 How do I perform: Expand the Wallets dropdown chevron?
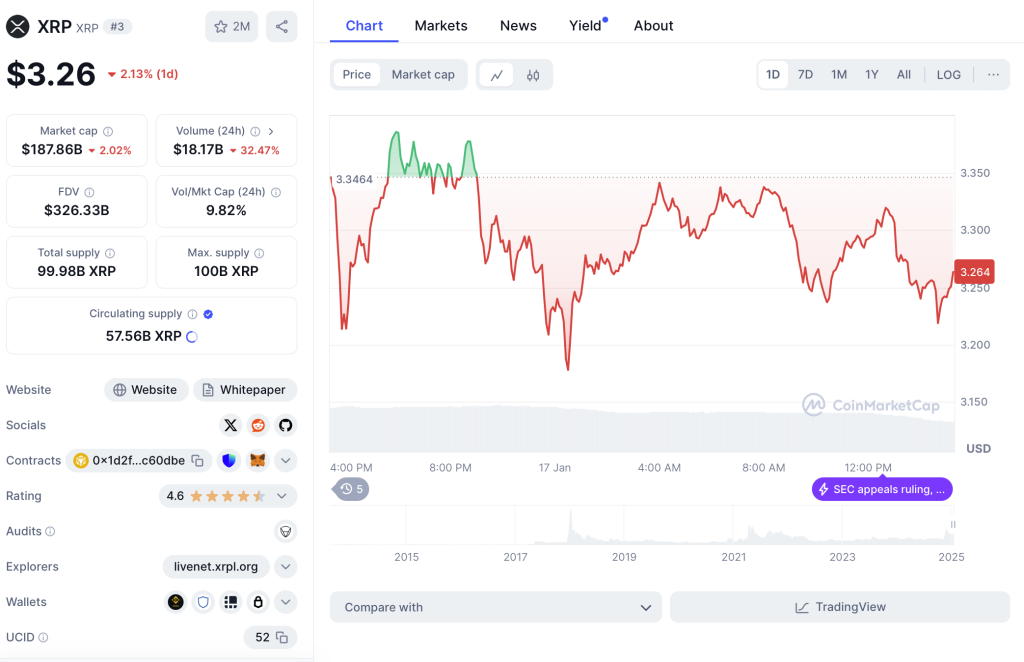click(285, 602)
